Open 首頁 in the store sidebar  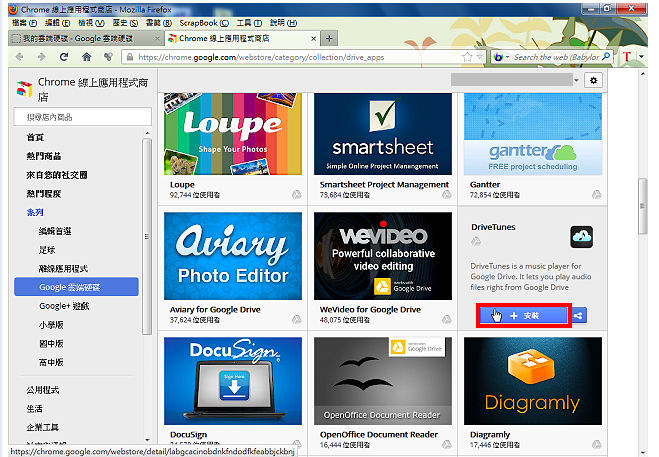pos(35,137)
